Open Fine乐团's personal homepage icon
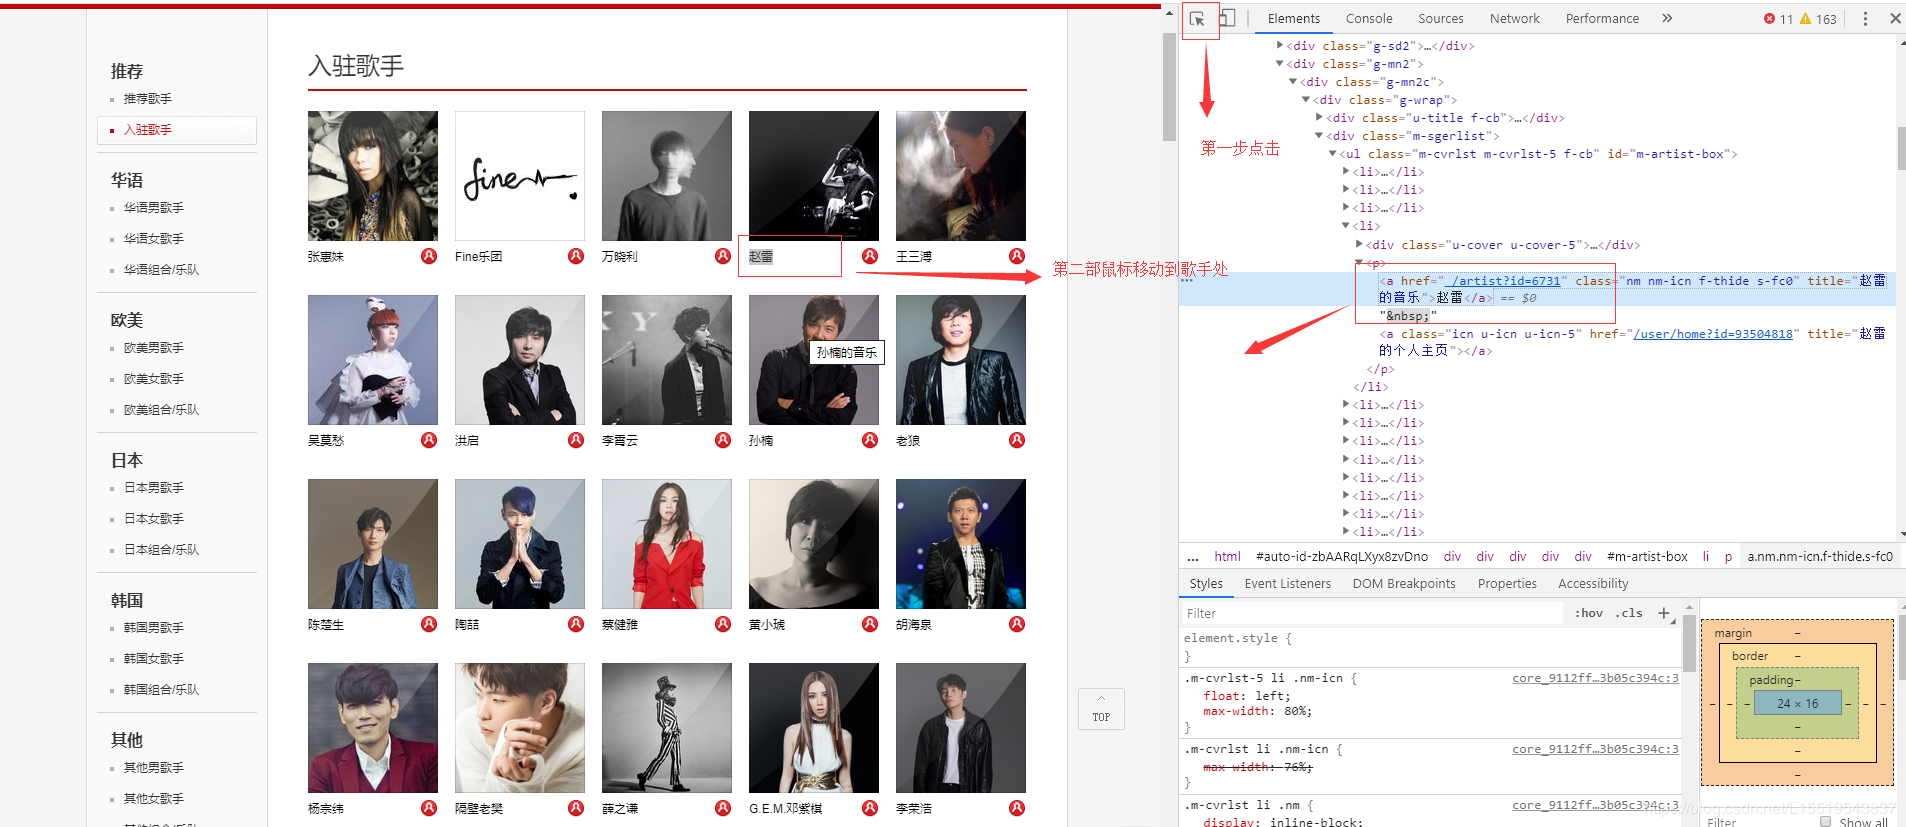Image resolution: width=1906 pixels, height=827 pixels. (576, 256)
